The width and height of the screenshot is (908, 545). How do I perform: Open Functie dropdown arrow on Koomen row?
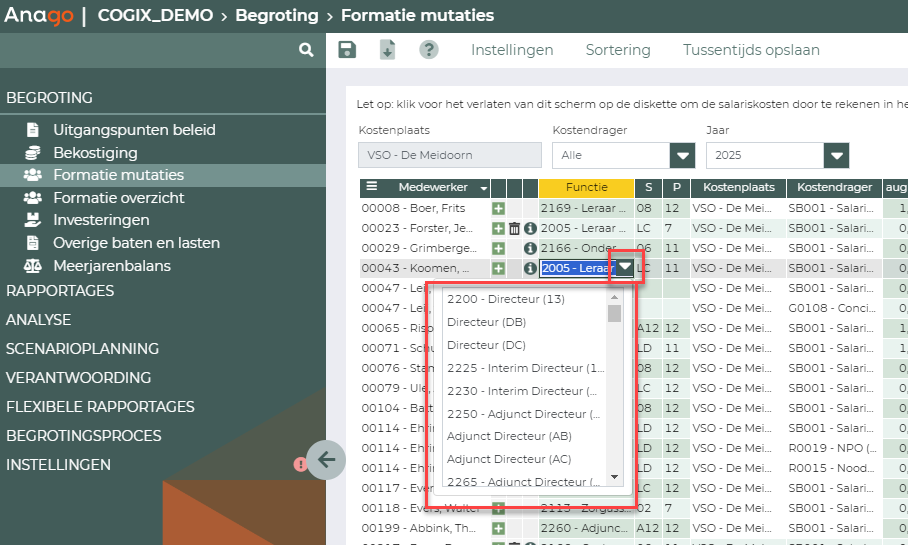tap(624, 267)
